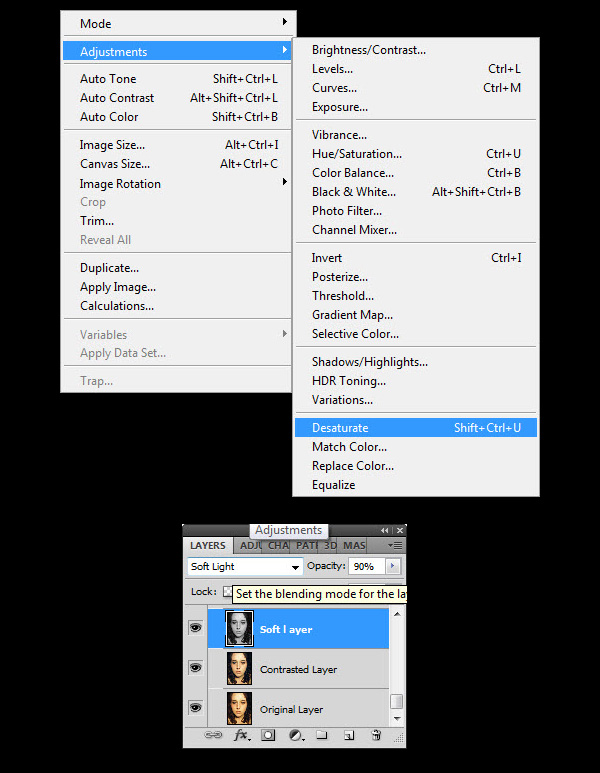Screen dimensions: 600x773
Task: Open Posterize adjustment
Action: tap(416, 277)
